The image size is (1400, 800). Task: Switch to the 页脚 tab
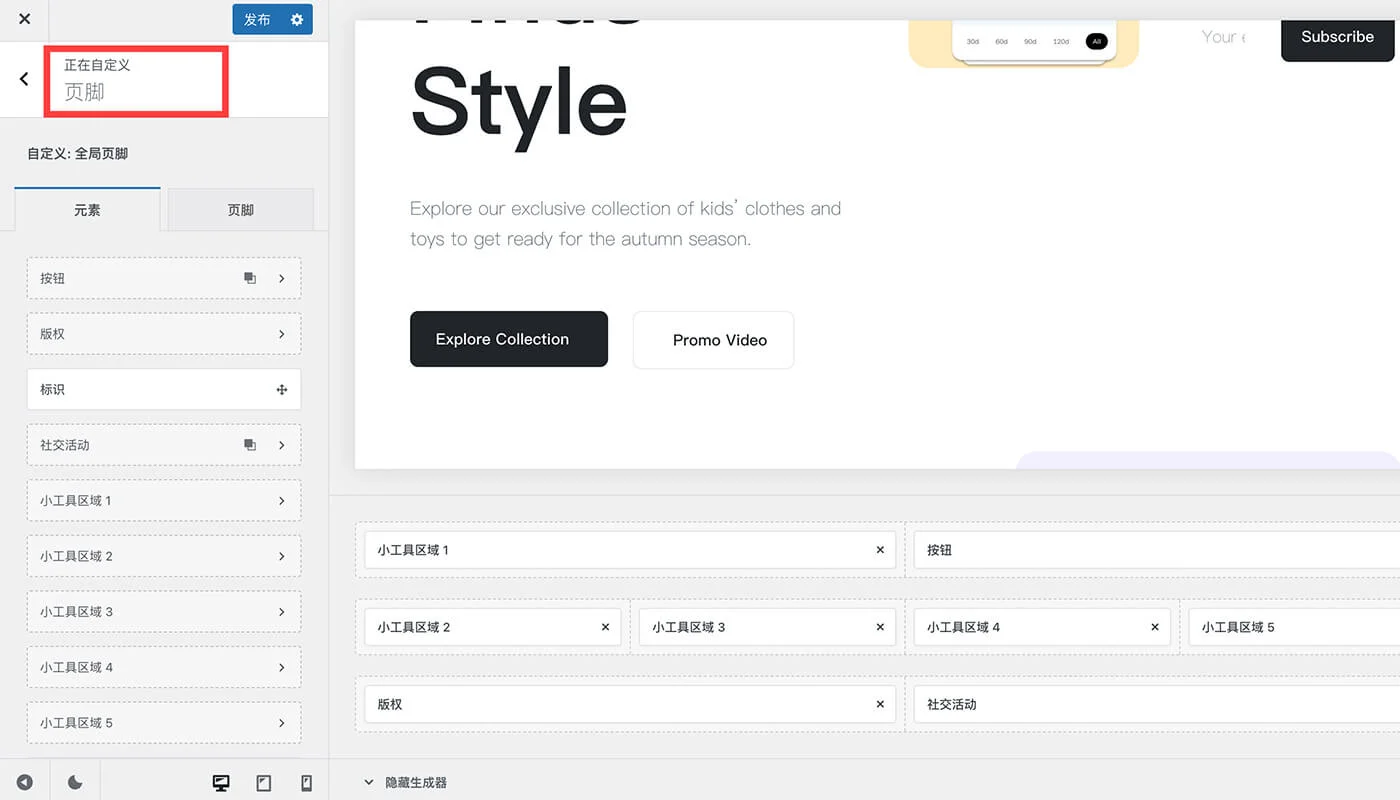coord(240,209)
